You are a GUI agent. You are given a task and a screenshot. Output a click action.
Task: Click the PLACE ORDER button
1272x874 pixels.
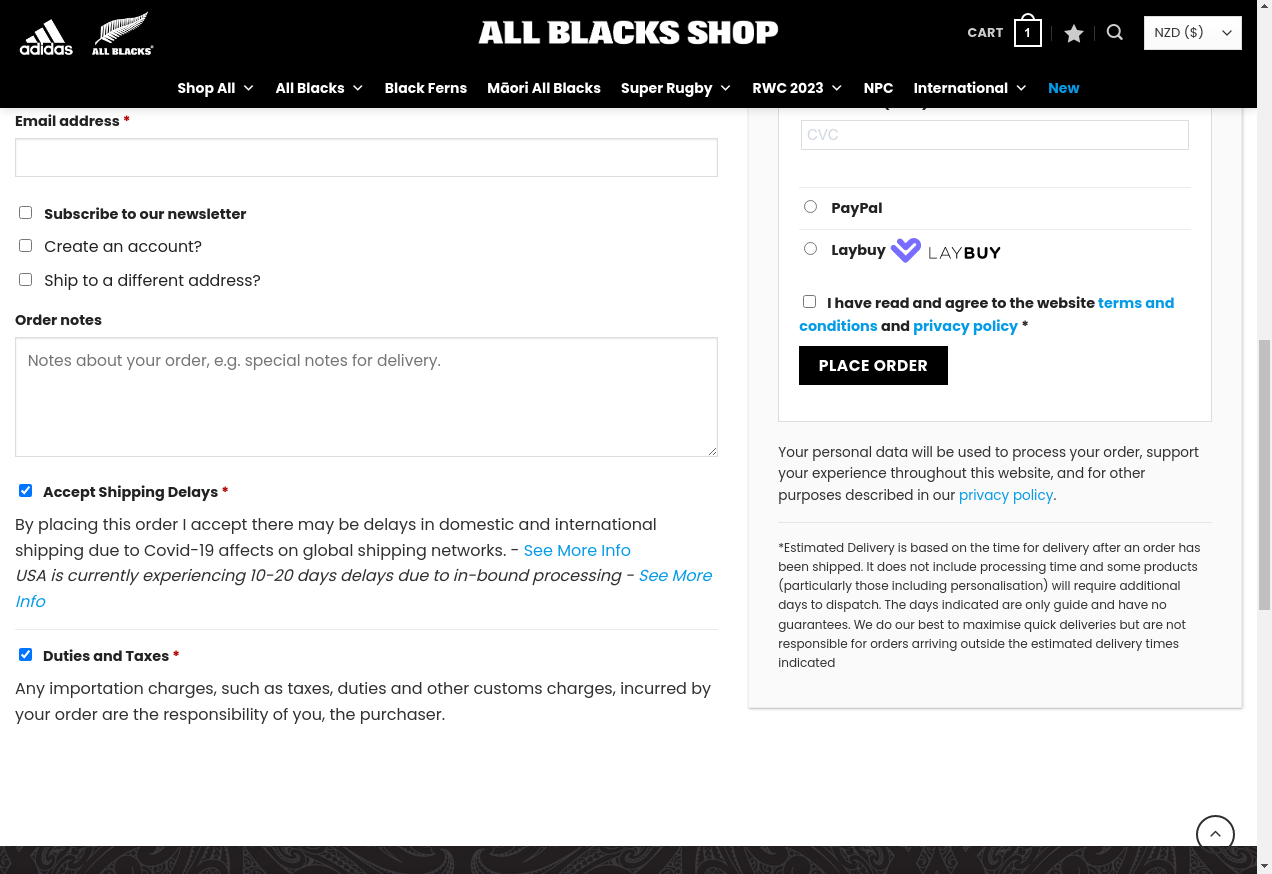873,365
